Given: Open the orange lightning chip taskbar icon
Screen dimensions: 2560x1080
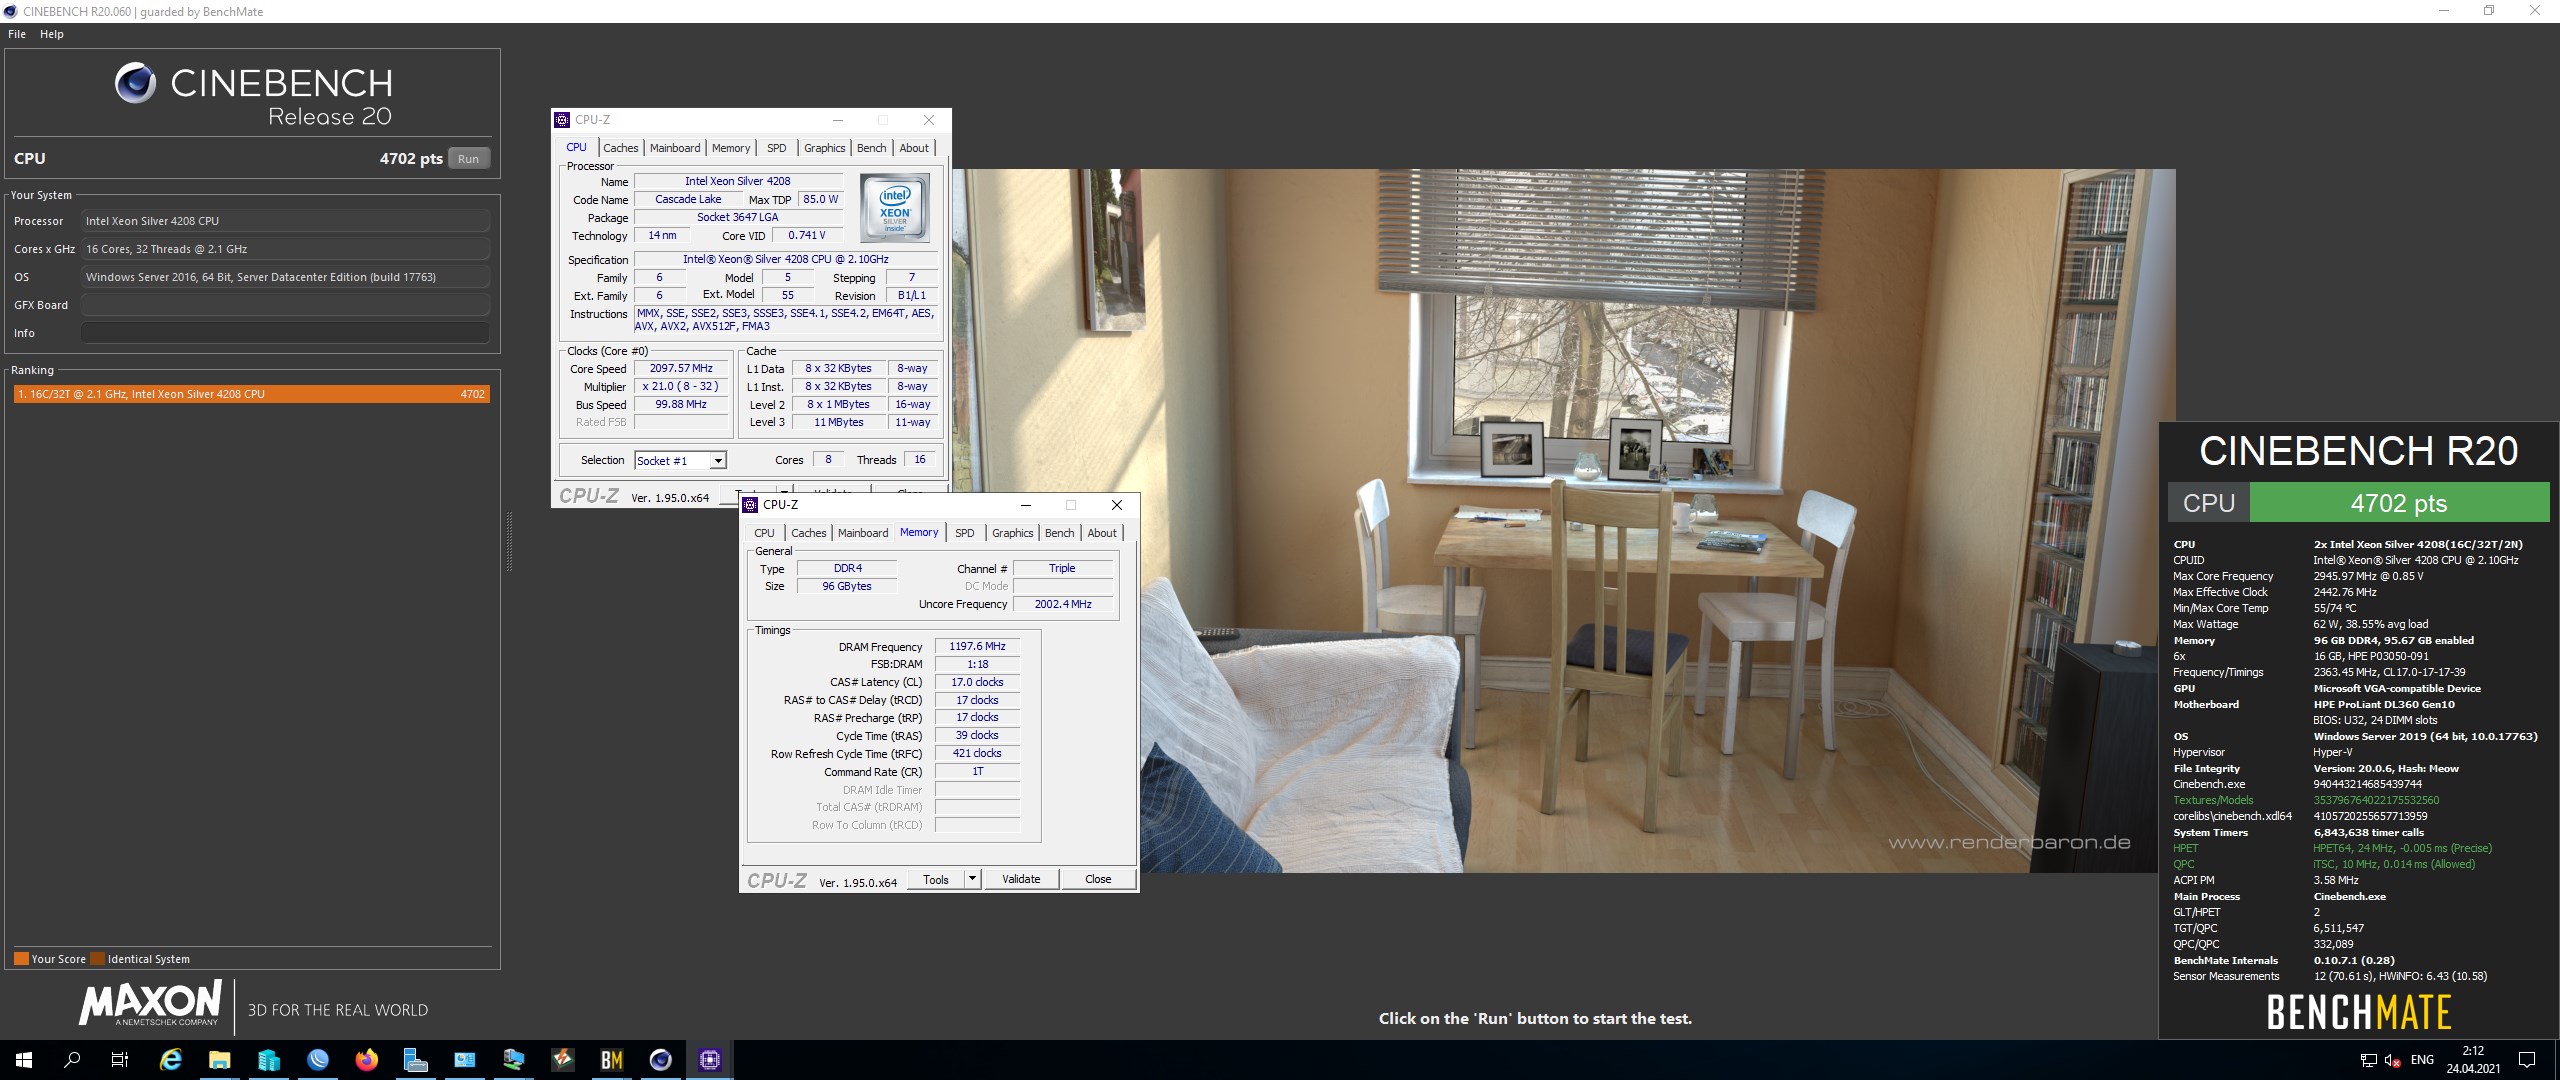Looking at the screenshot, I should pos(562,1060).
